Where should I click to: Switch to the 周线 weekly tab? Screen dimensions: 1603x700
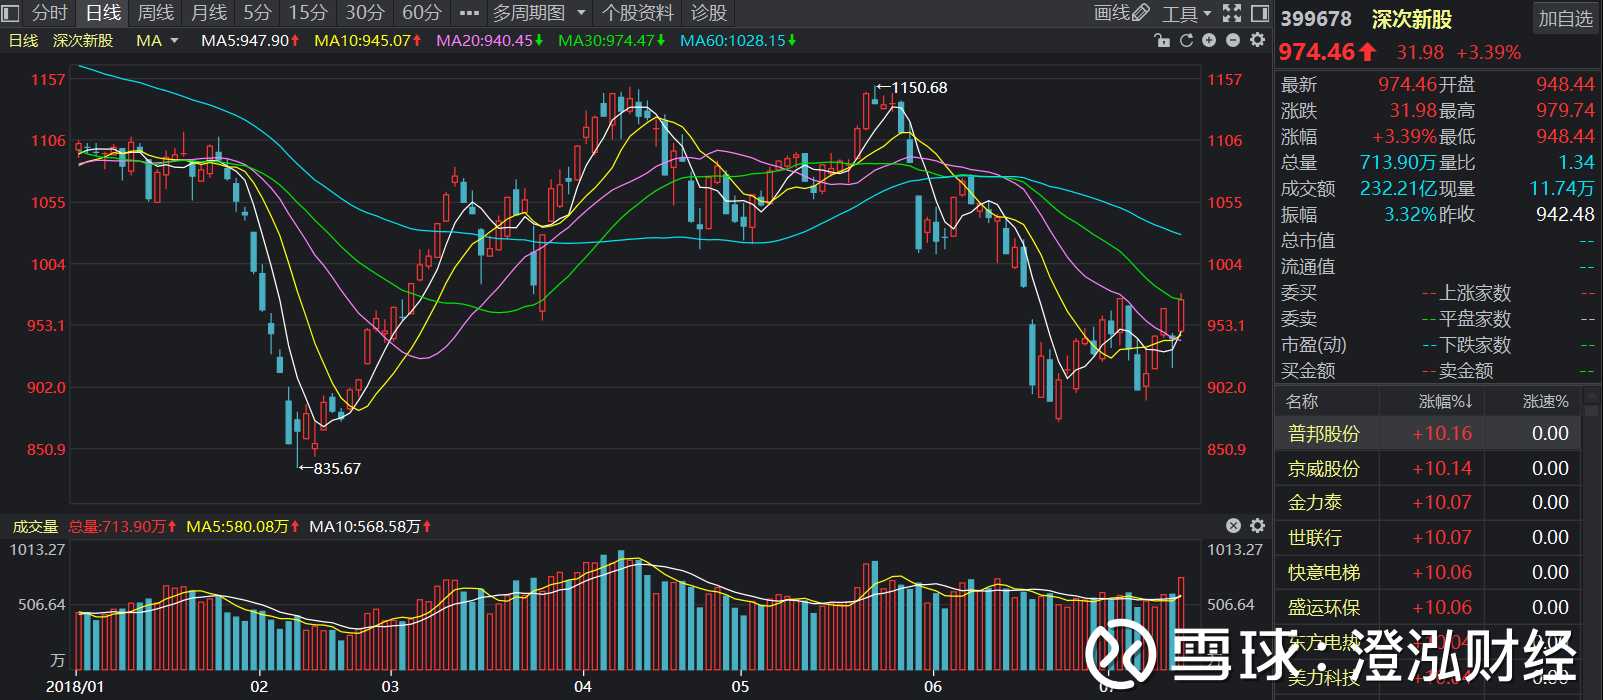pyautogui.click(x=155, y=13)
